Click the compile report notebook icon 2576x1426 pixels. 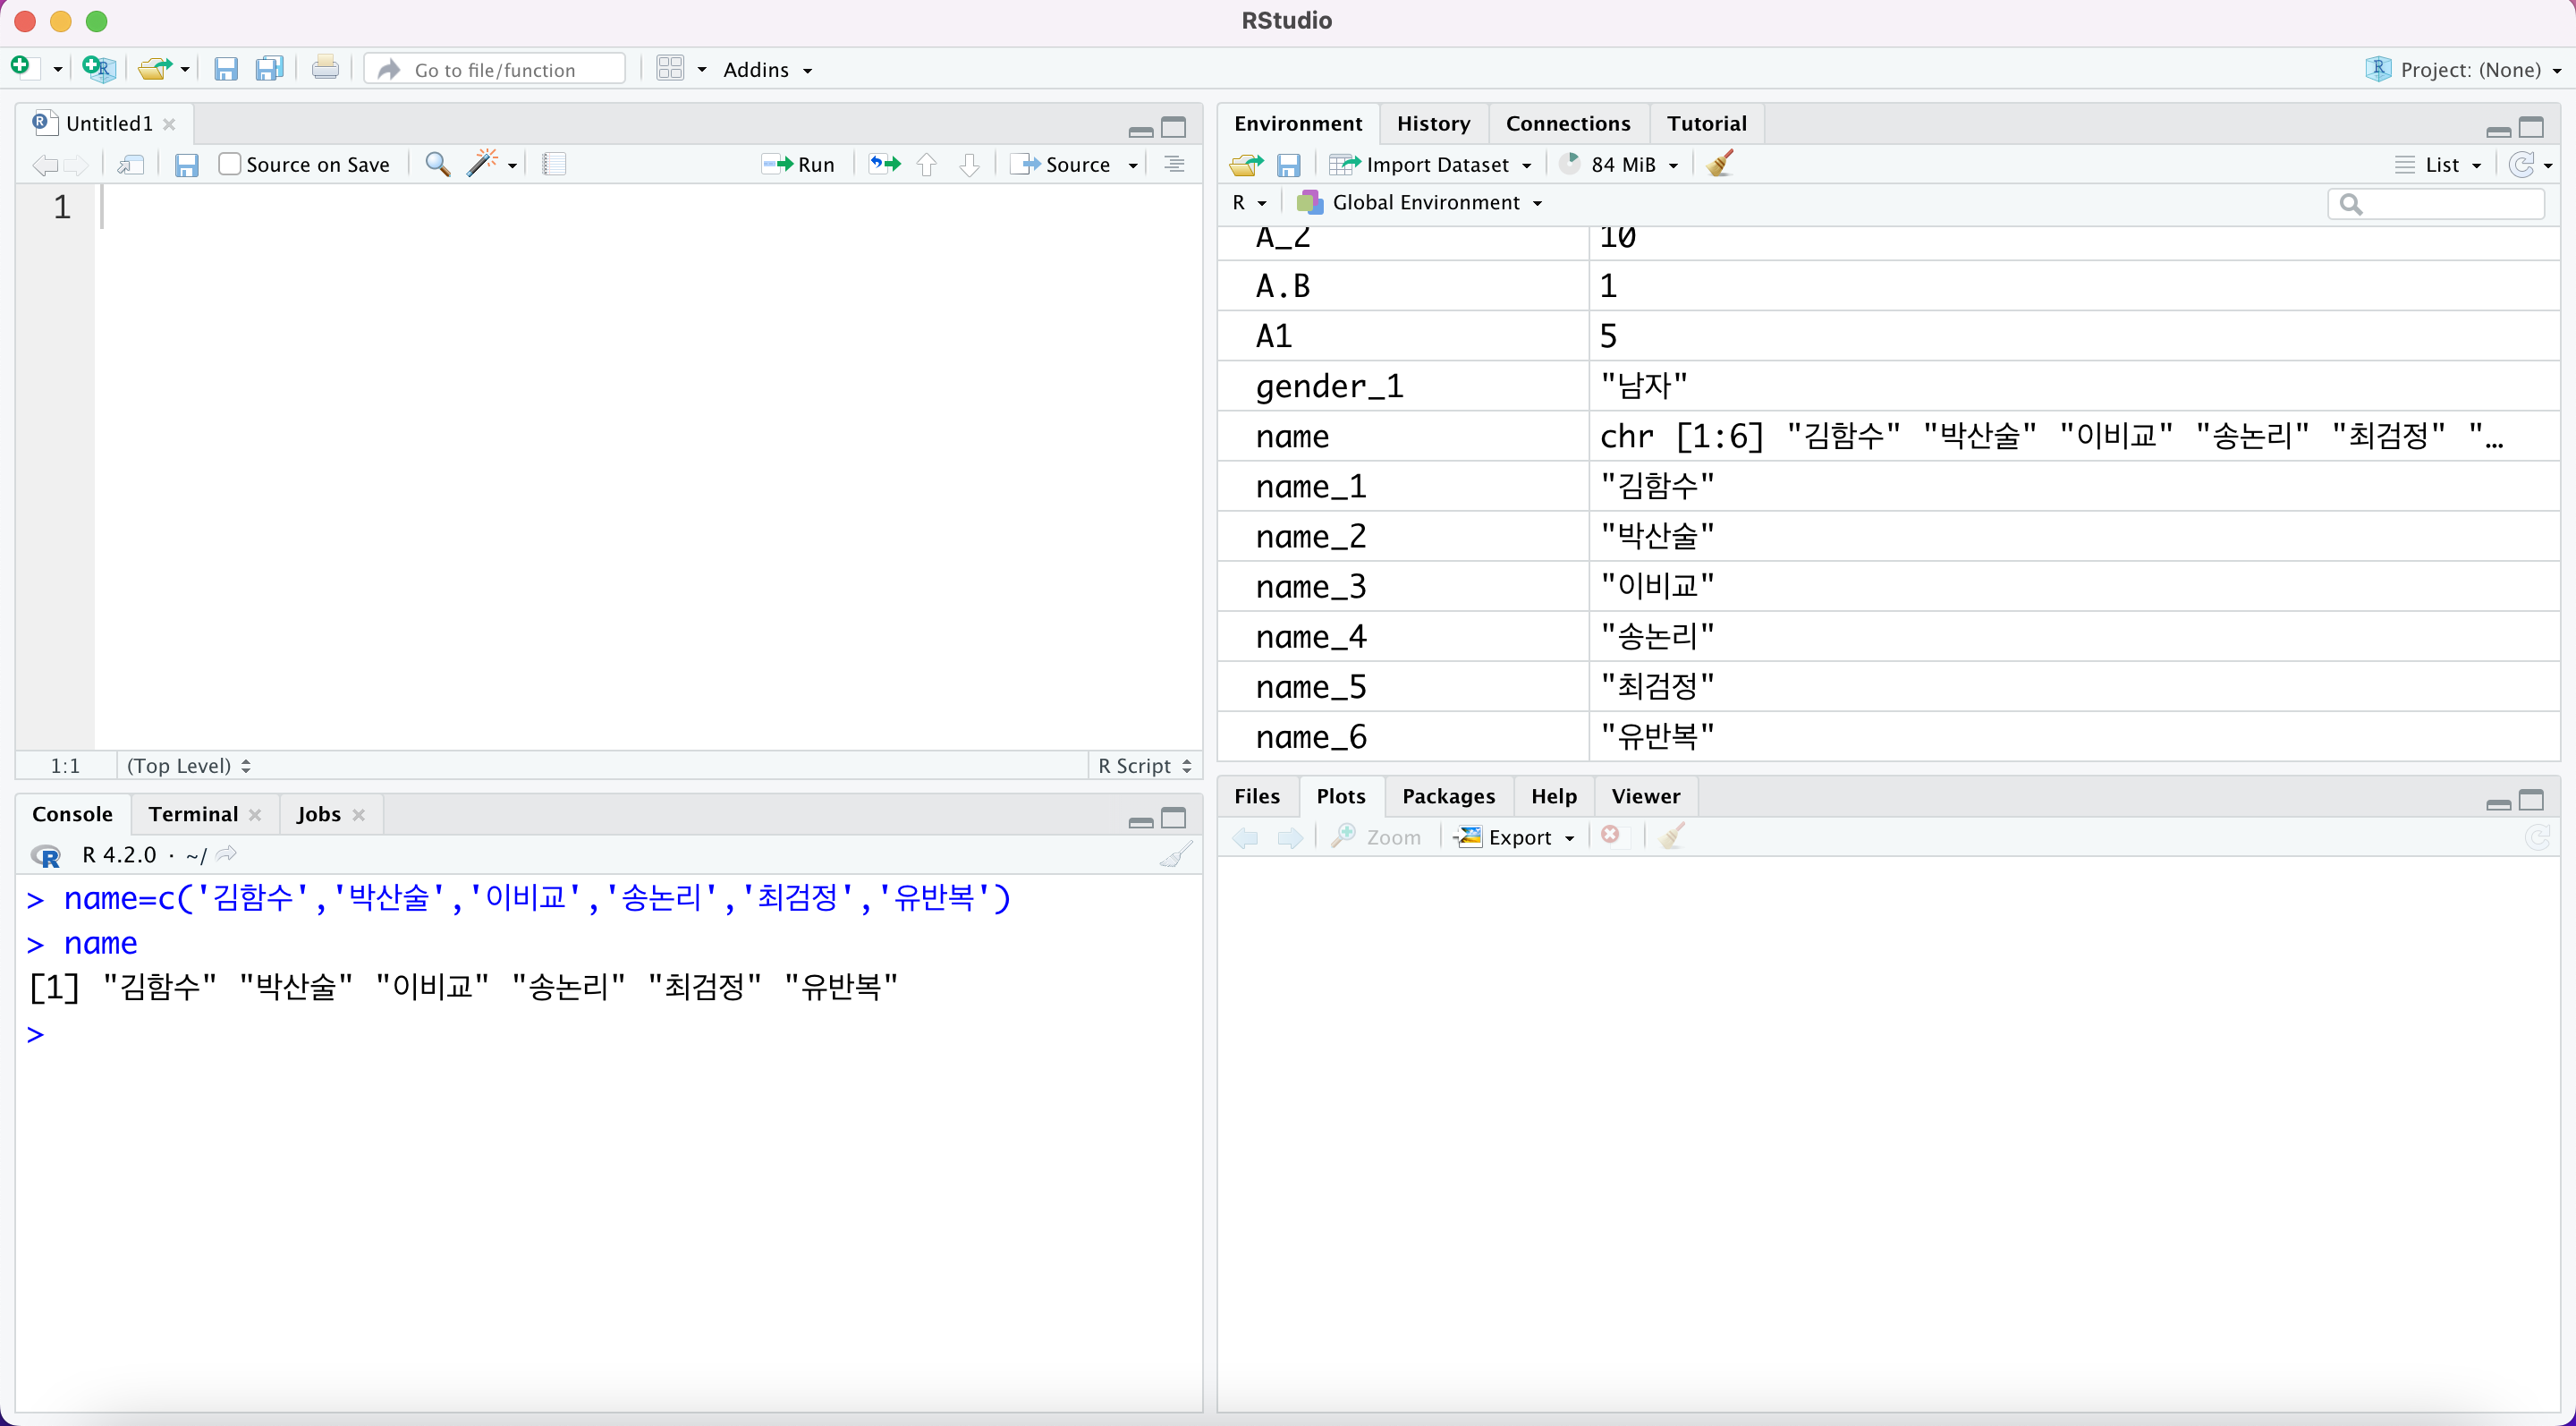(554, 165)
